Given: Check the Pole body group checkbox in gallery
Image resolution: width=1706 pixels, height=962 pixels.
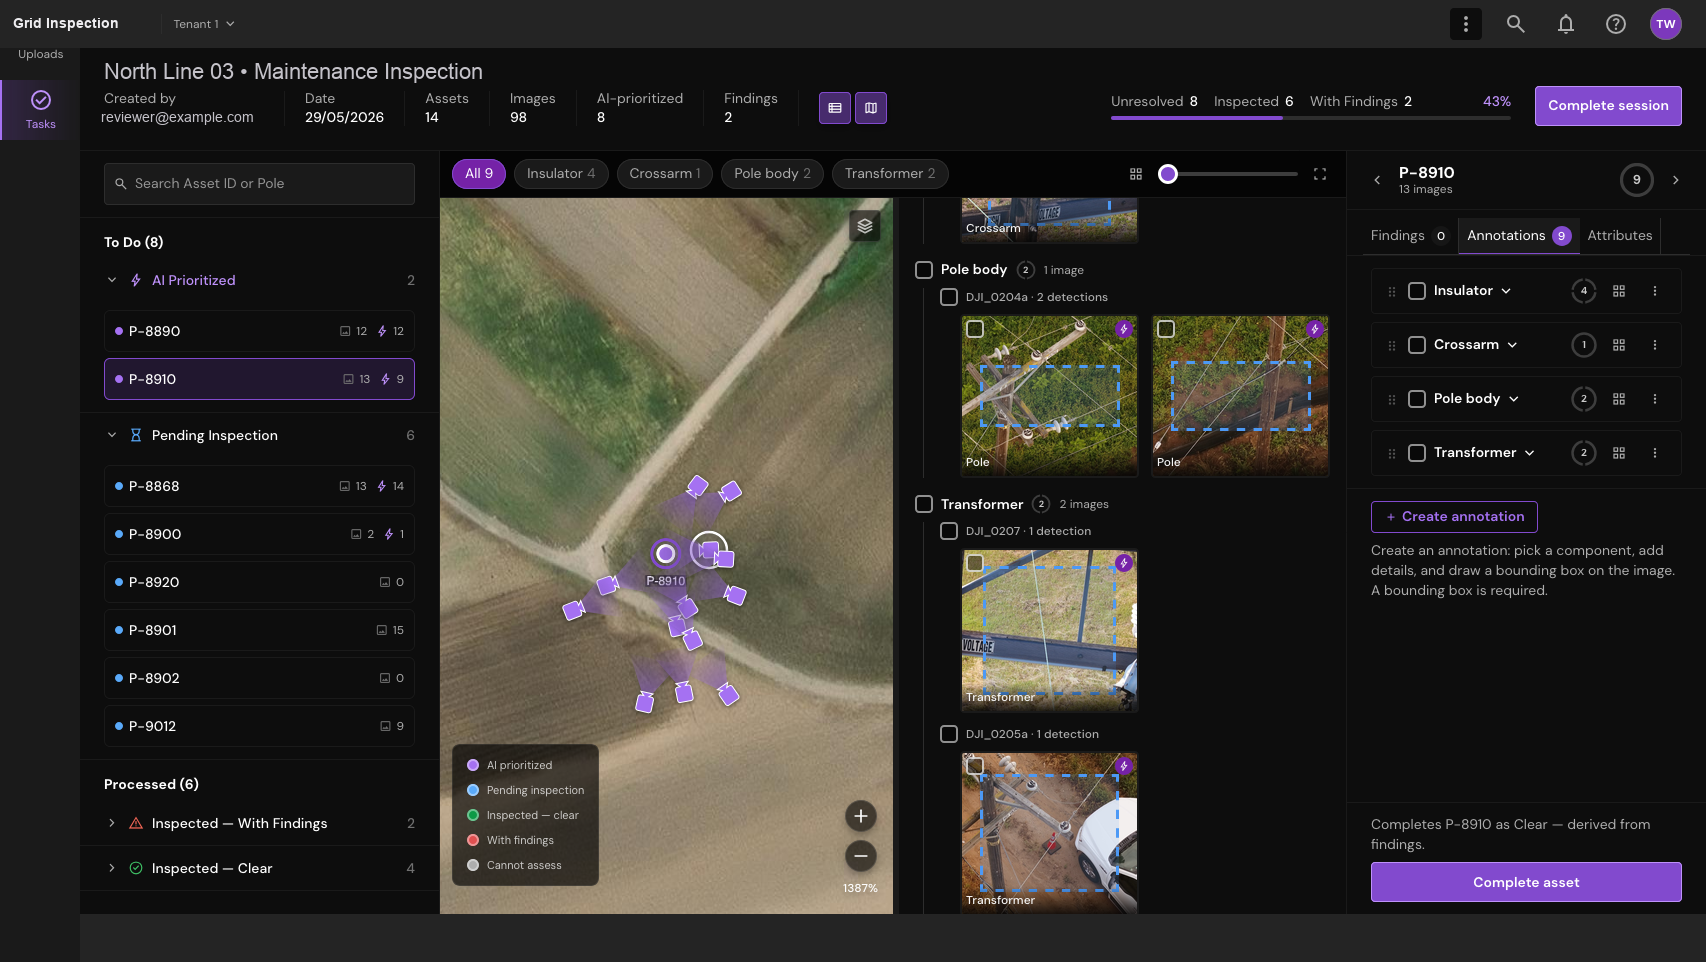Looking at the screenshot, I should point(924,270).
